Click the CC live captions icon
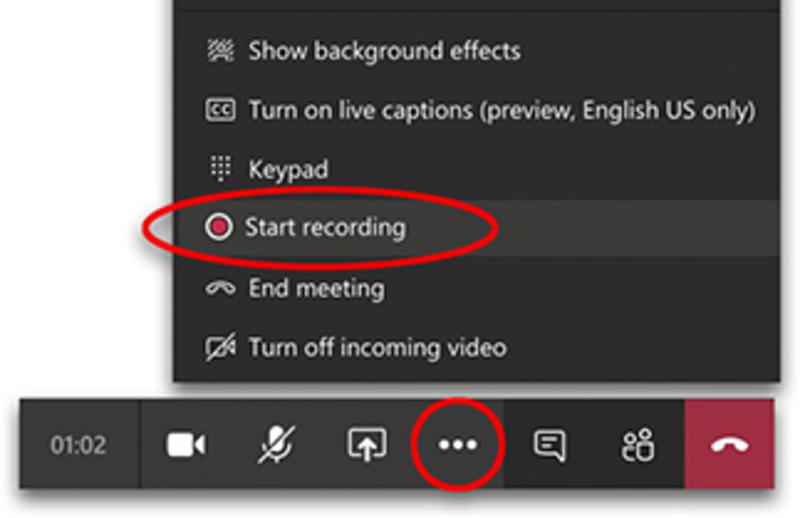Screen dimensions: 800x518 pyautogui.click(x=219, y=109)
